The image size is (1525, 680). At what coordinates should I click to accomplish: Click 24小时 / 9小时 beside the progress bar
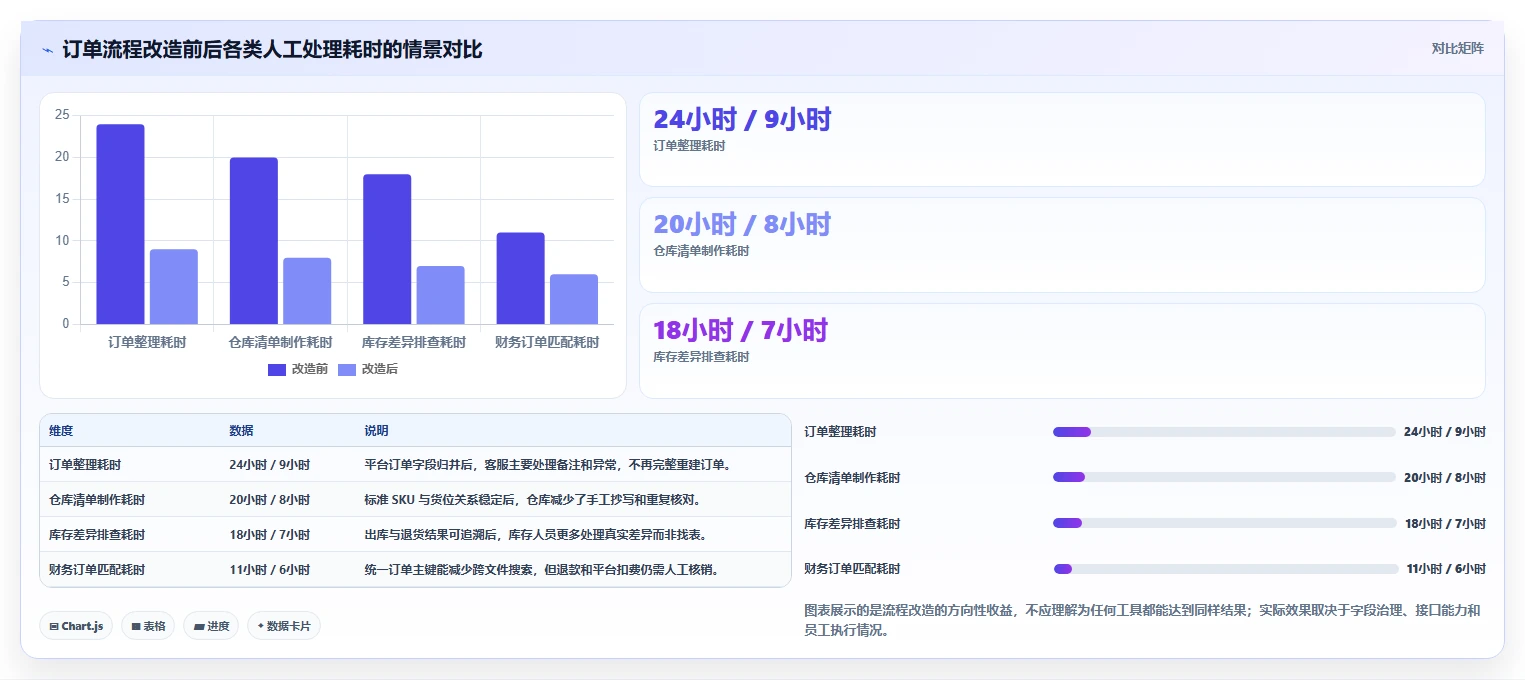[1445, 432]
